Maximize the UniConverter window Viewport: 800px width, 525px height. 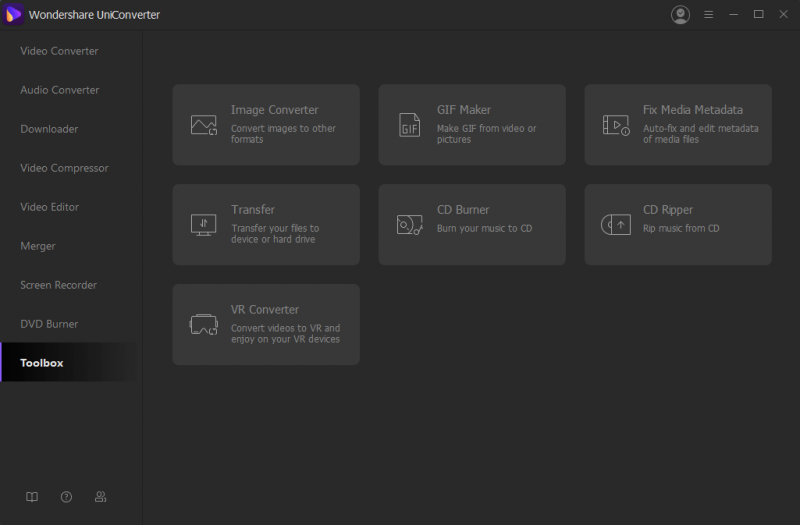(759, 15)
